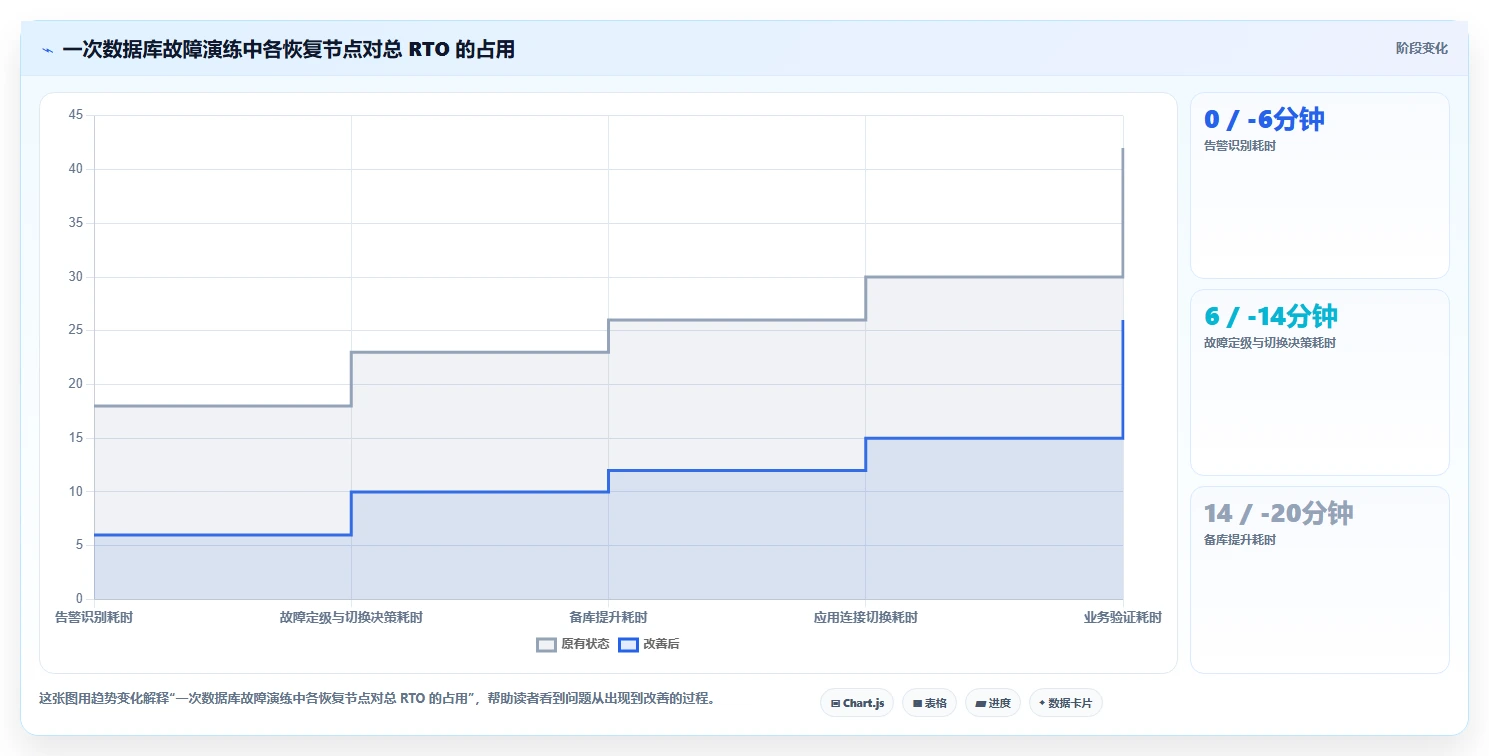The image size is (1489, 756).
Task: Click the y-axis value 30
Action: coord(76,277)
